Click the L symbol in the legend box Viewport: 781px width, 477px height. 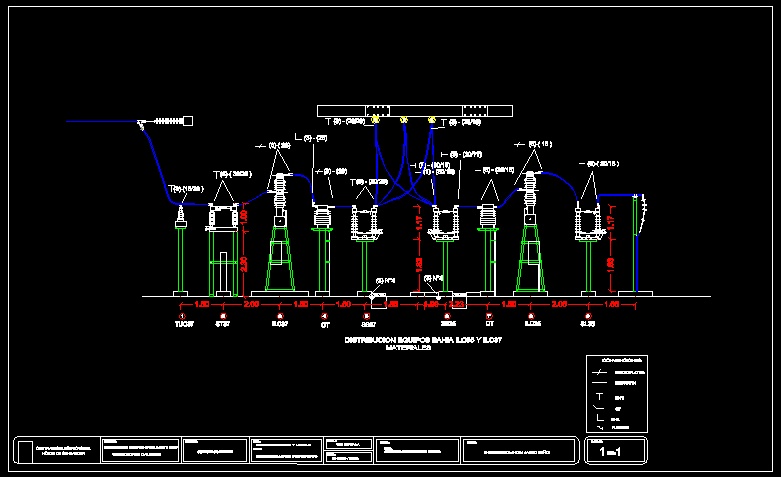[x=600, y=418]
